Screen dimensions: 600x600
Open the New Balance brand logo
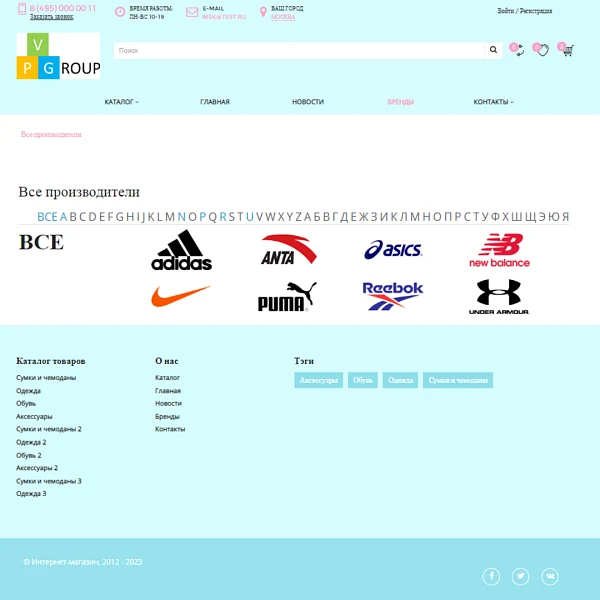(499, 250)
